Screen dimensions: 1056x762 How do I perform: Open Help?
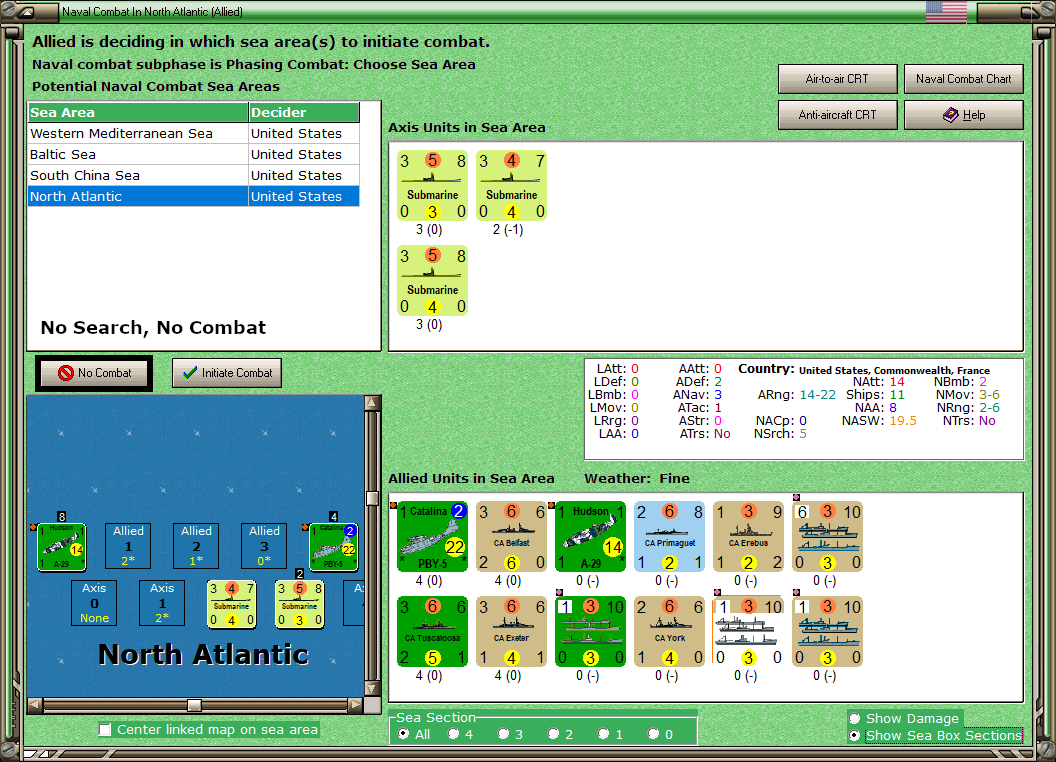(963, 115)
